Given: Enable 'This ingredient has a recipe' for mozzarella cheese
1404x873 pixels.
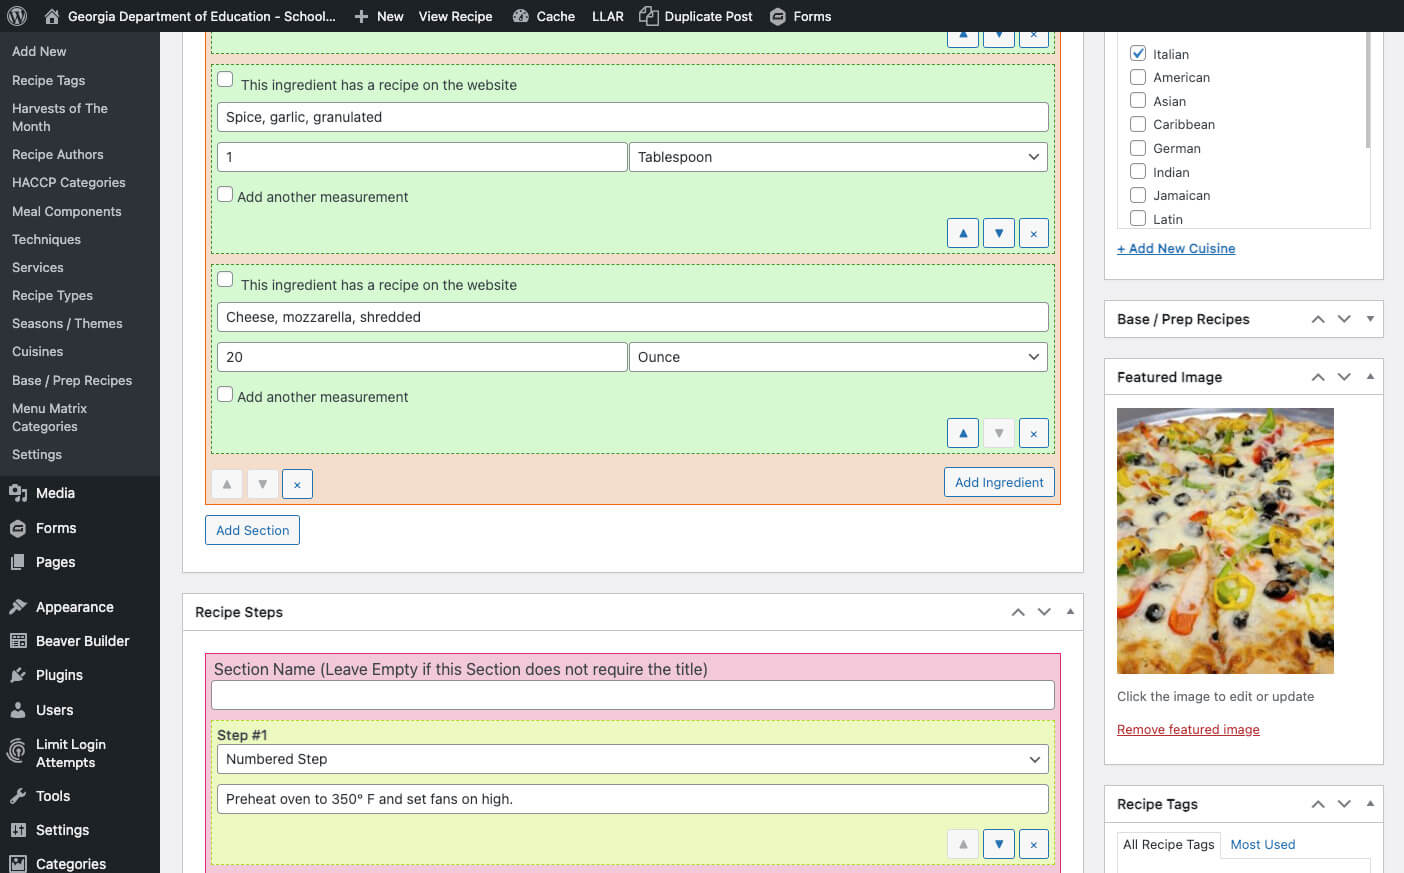Looking at the screenshot, I should coord(225,279).
